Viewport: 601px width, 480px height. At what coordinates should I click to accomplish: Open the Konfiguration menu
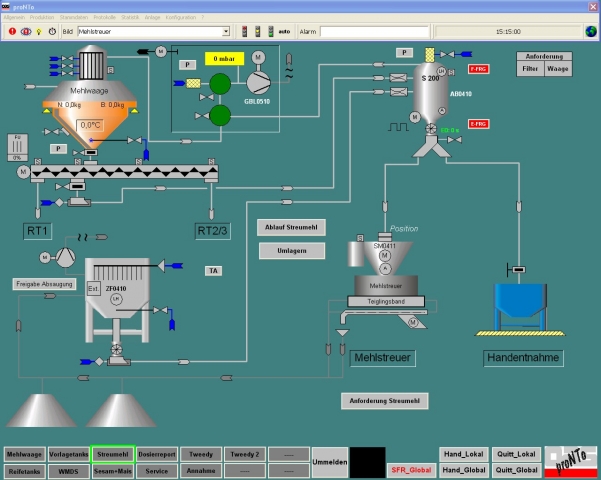coord(181,17)
